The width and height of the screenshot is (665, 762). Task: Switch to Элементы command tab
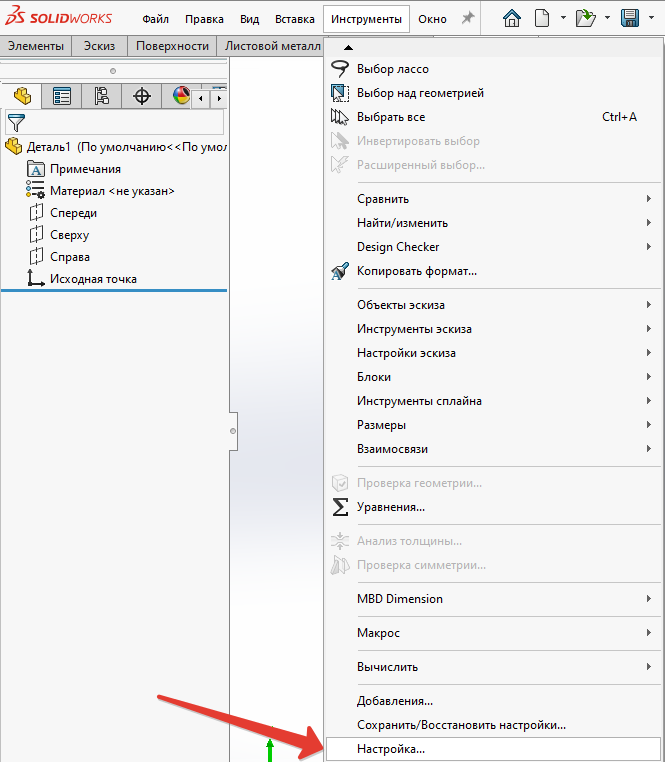pos(36,46)
